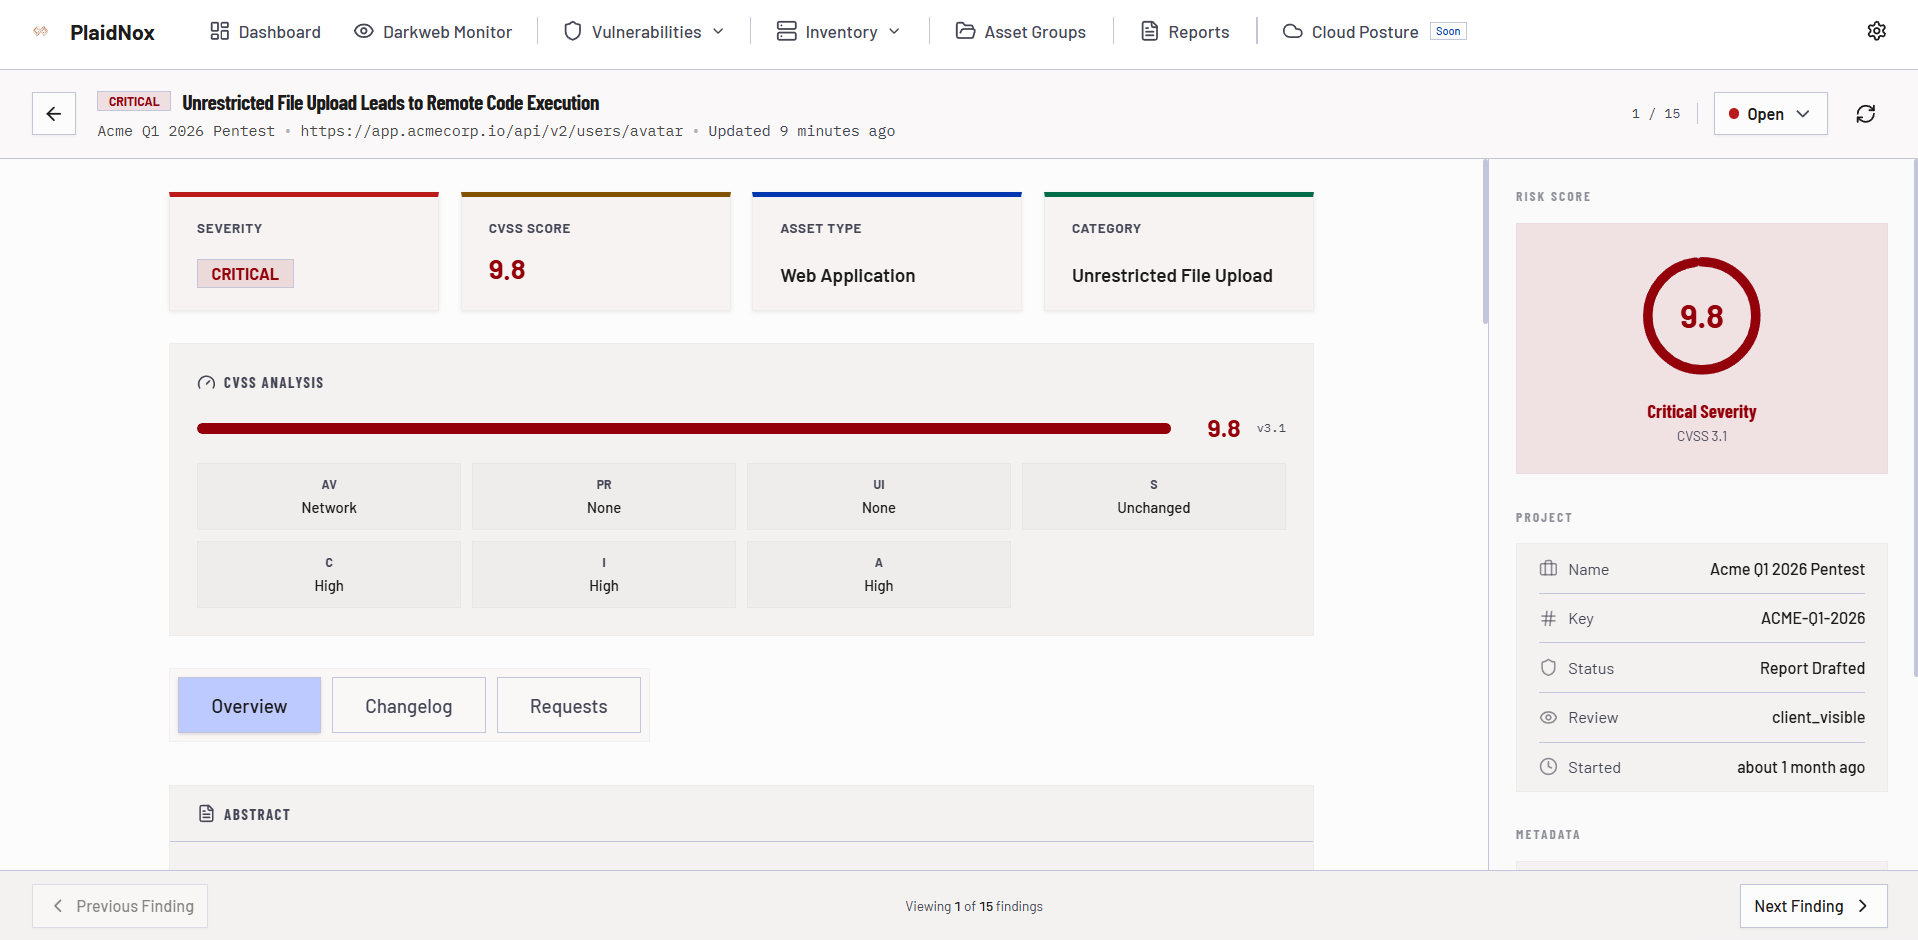Image resolution: width=1918 pixels, height=940 pixels.
Task: Click the CVSS Analysis gauge icon
Action: coord(206,383)
